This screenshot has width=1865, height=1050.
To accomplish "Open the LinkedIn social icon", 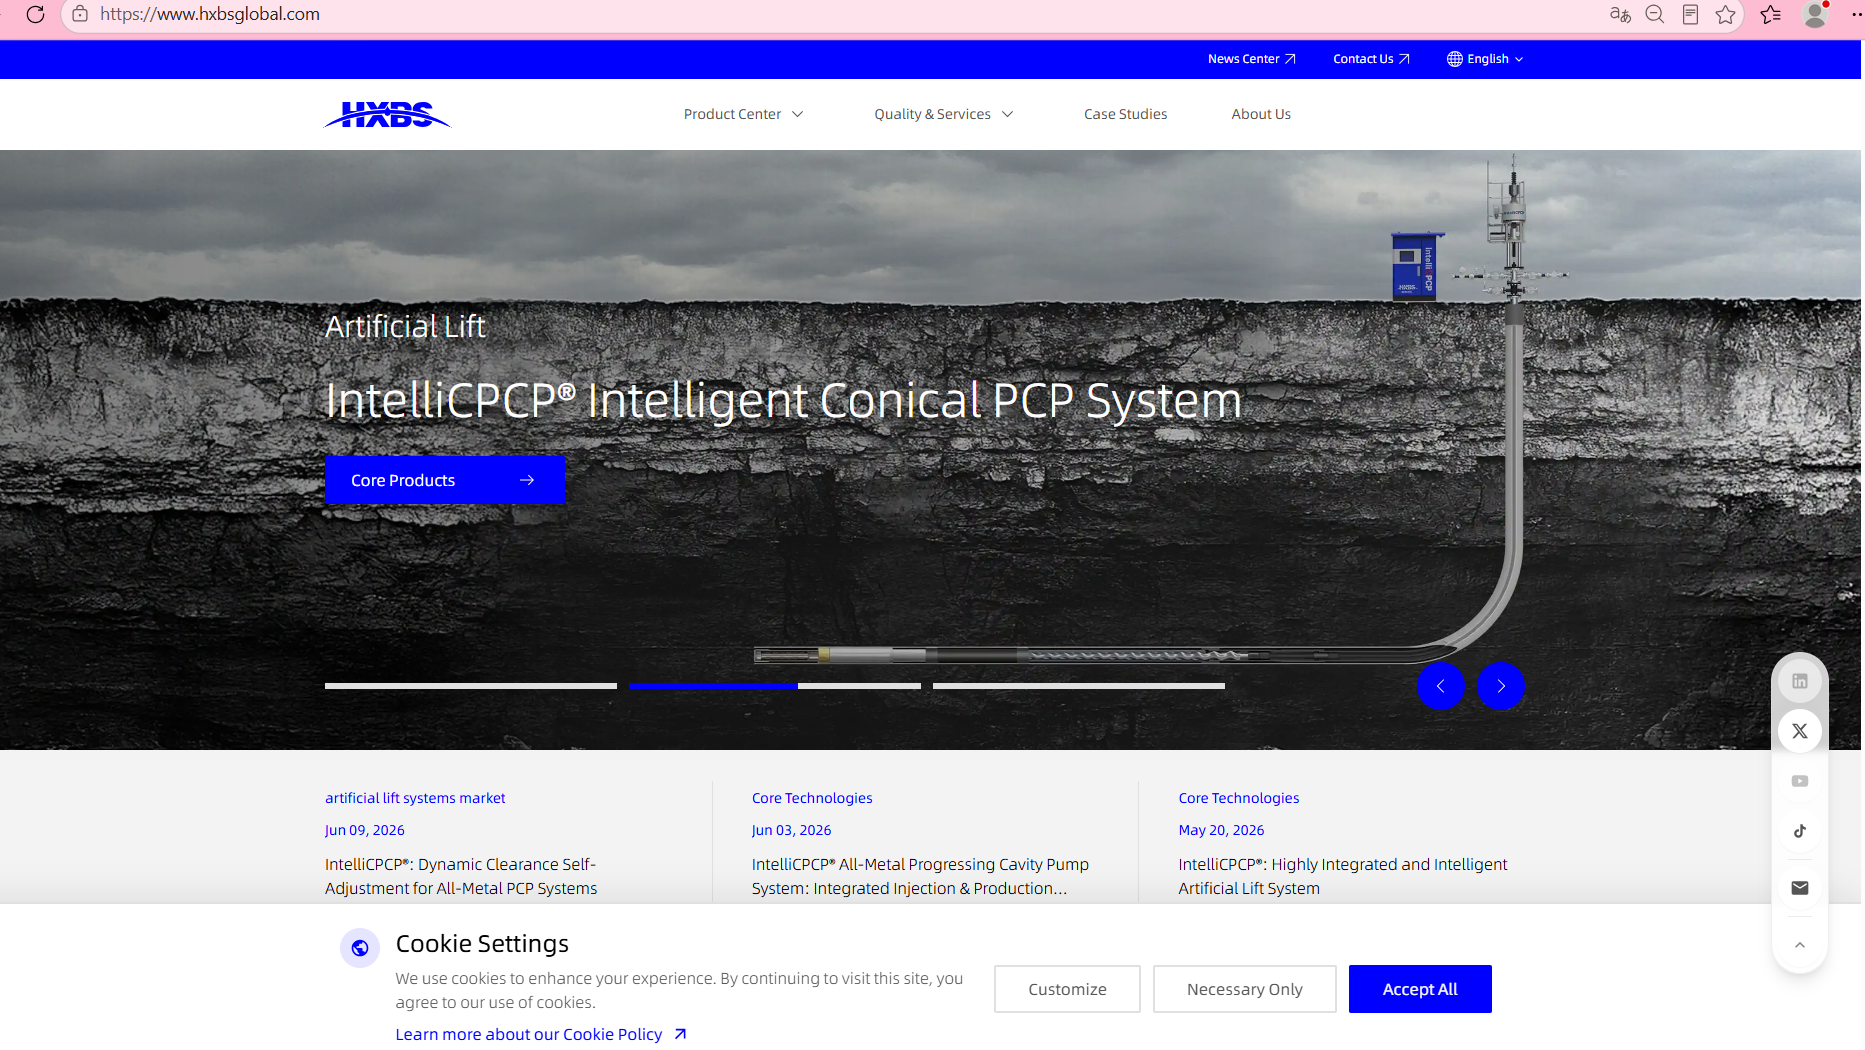I will 1800,681.
